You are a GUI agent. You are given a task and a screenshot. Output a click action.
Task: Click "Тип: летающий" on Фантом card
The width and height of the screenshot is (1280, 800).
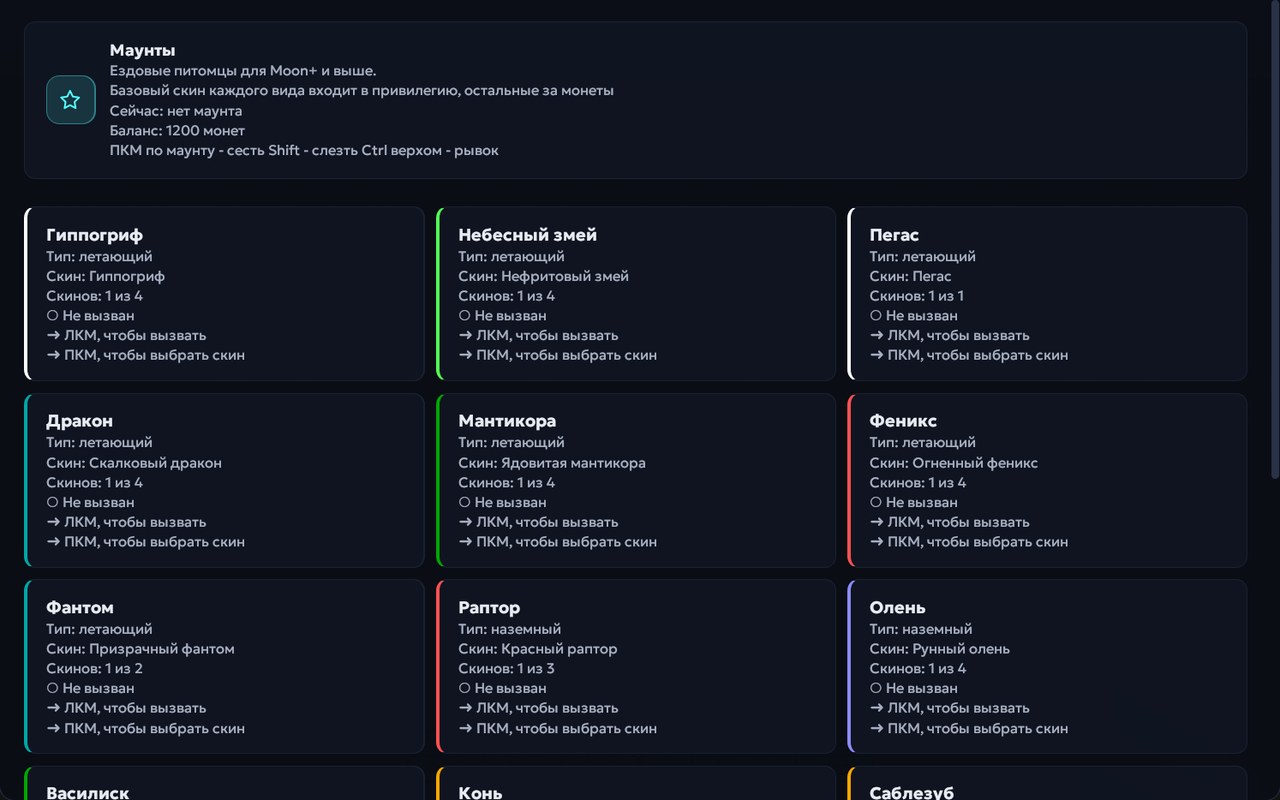tap(99, 629)
